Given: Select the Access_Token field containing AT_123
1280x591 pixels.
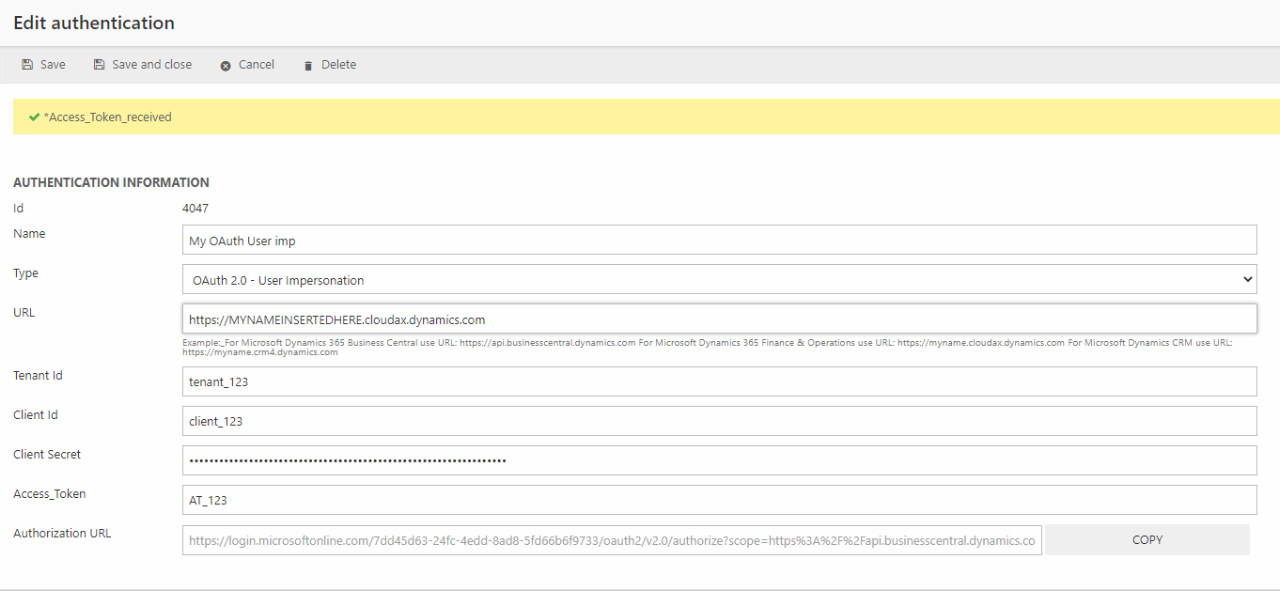Looking at the screenshot, I should [718, 500].
